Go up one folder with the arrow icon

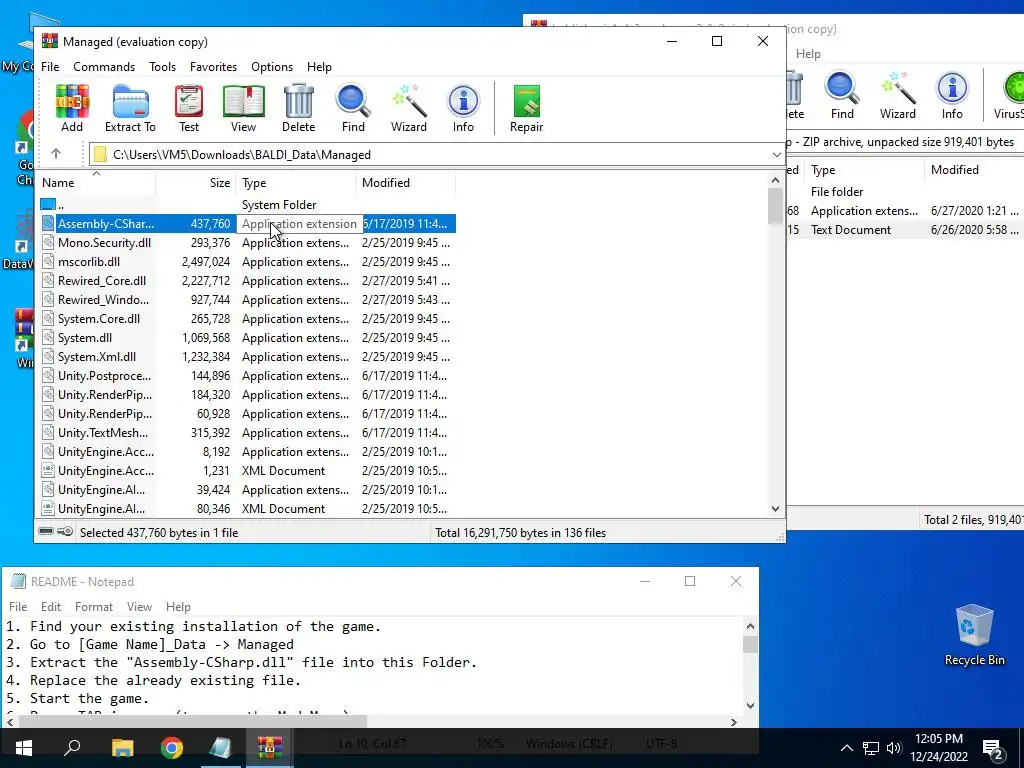[56, 154]
